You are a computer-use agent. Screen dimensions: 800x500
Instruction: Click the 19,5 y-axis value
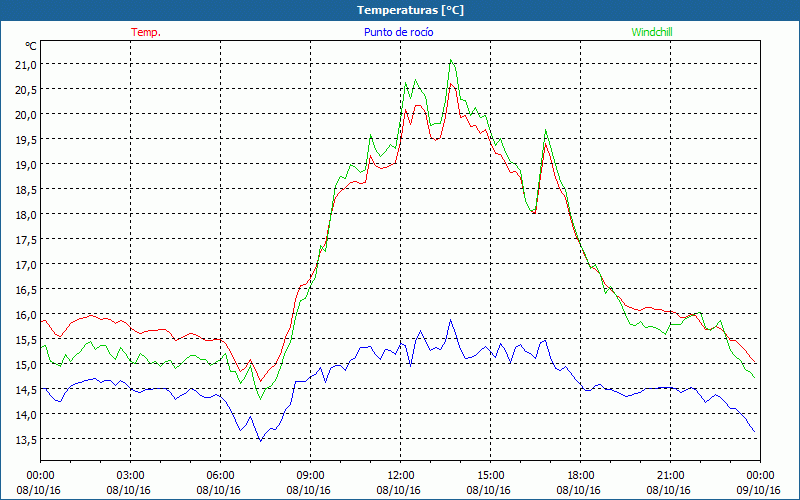click(26, 139)
